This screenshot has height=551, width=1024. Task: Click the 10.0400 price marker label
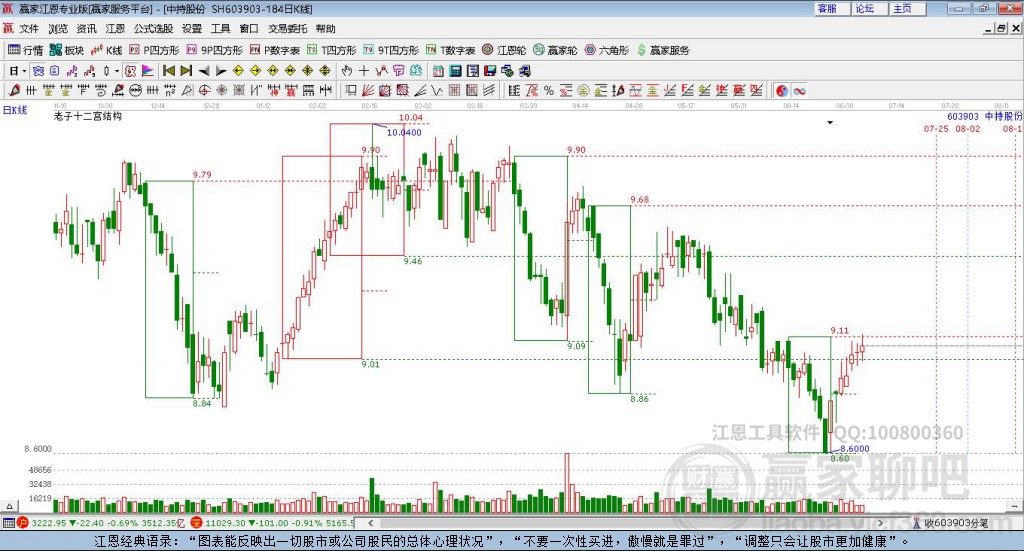pos(404,132)
